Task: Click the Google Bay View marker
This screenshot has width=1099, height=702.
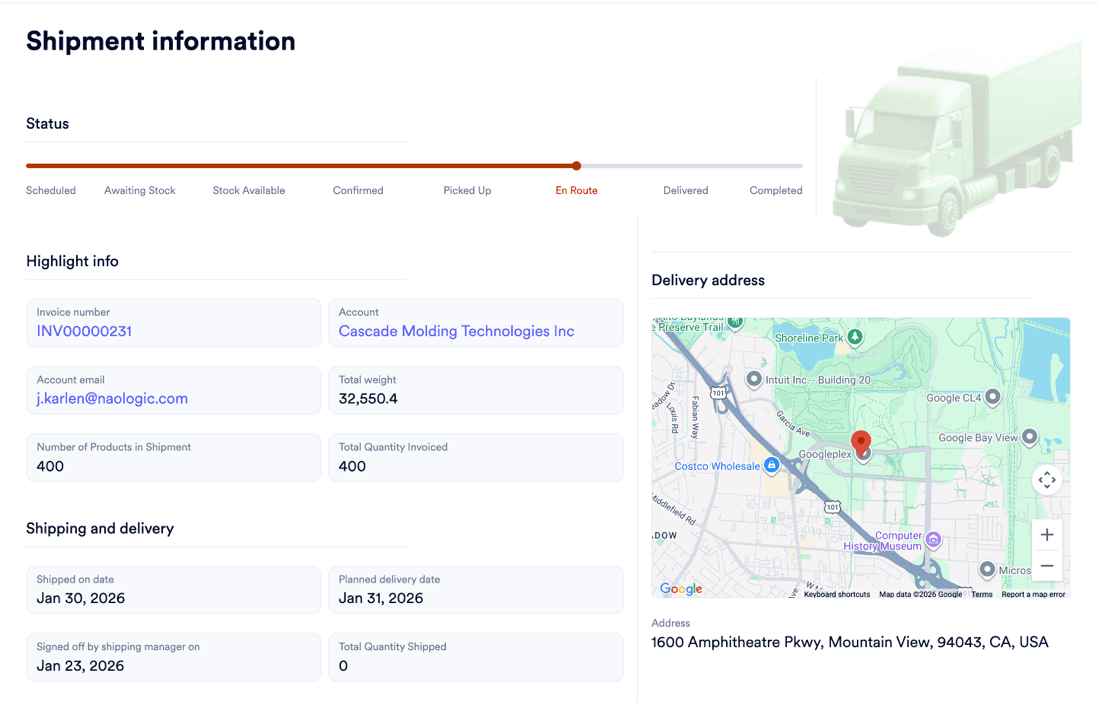Action: pos(1029,436)
